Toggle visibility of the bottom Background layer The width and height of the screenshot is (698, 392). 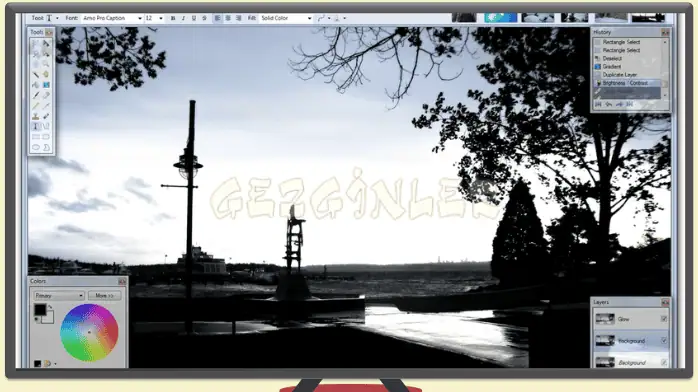[x=664, y=362]
